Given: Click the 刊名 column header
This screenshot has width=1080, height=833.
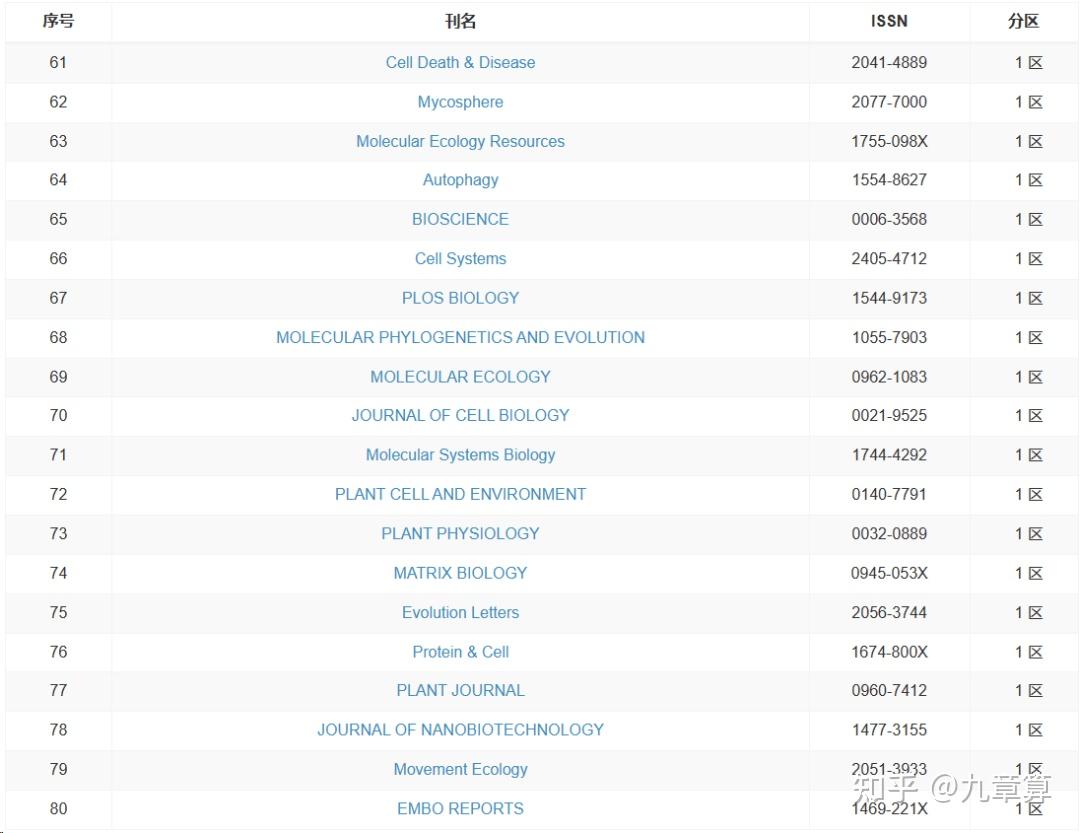Looking at the screenshot, I should (460, 21).
